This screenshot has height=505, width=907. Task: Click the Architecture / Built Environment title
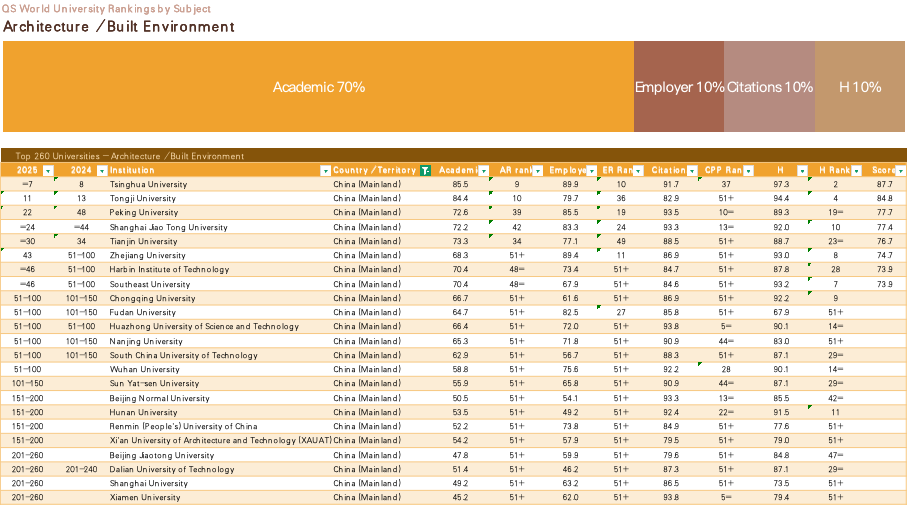click(119, 27)
